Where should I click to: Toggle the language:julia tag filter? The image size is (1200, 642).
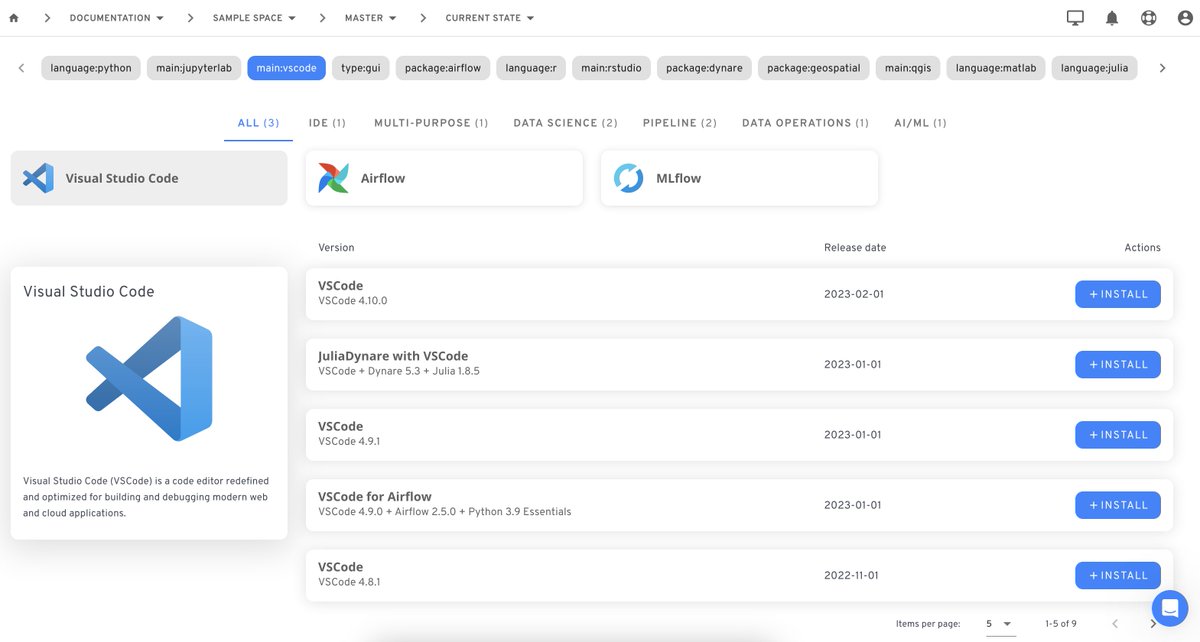pyautogui.click(x=1094, y=68)
